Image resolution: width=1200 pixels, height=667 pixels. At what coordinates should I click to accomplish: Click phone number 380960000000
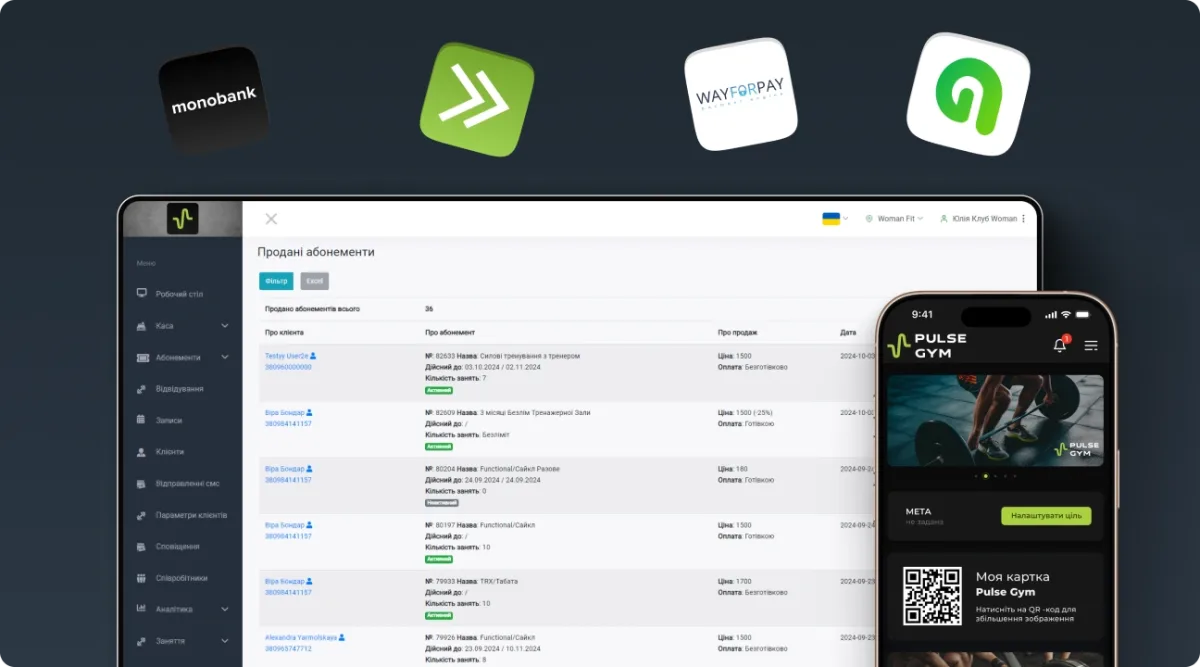(x=288, y=367)
